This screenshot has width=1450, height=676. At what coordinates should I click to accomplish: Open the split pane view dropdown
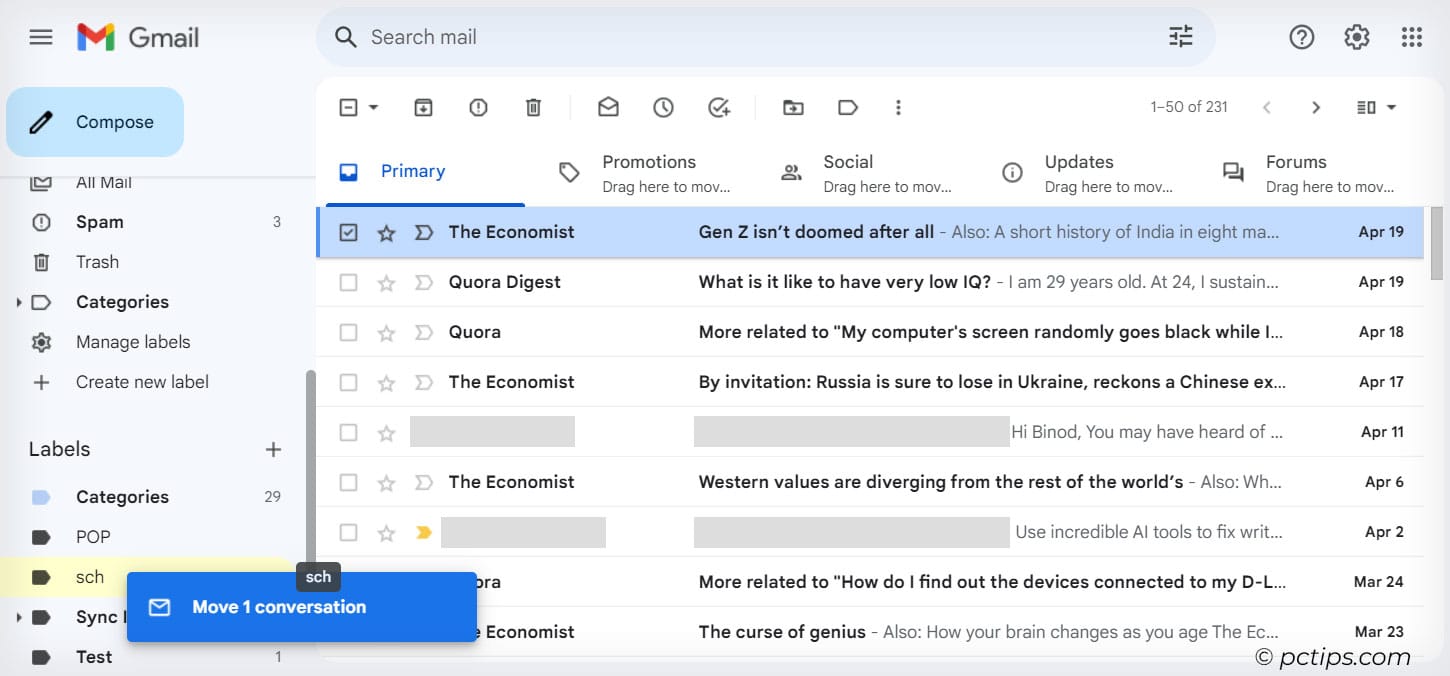[x=1375, y=107]
